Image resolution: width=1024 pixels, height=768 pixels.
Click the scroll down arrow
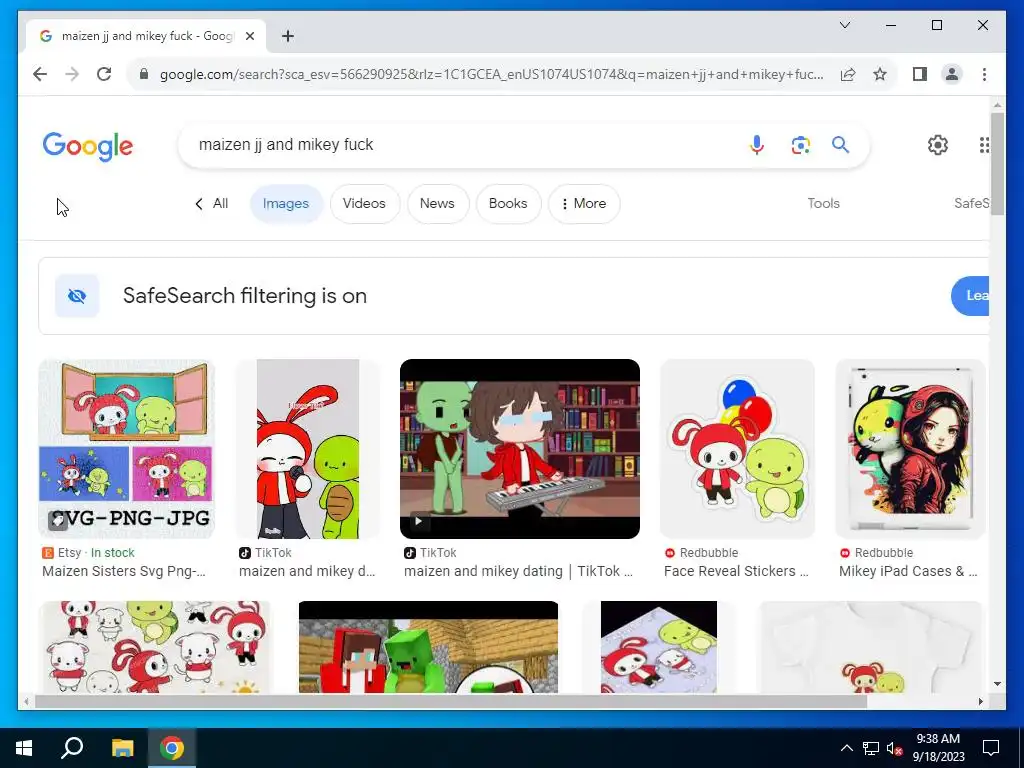point(997,684)
